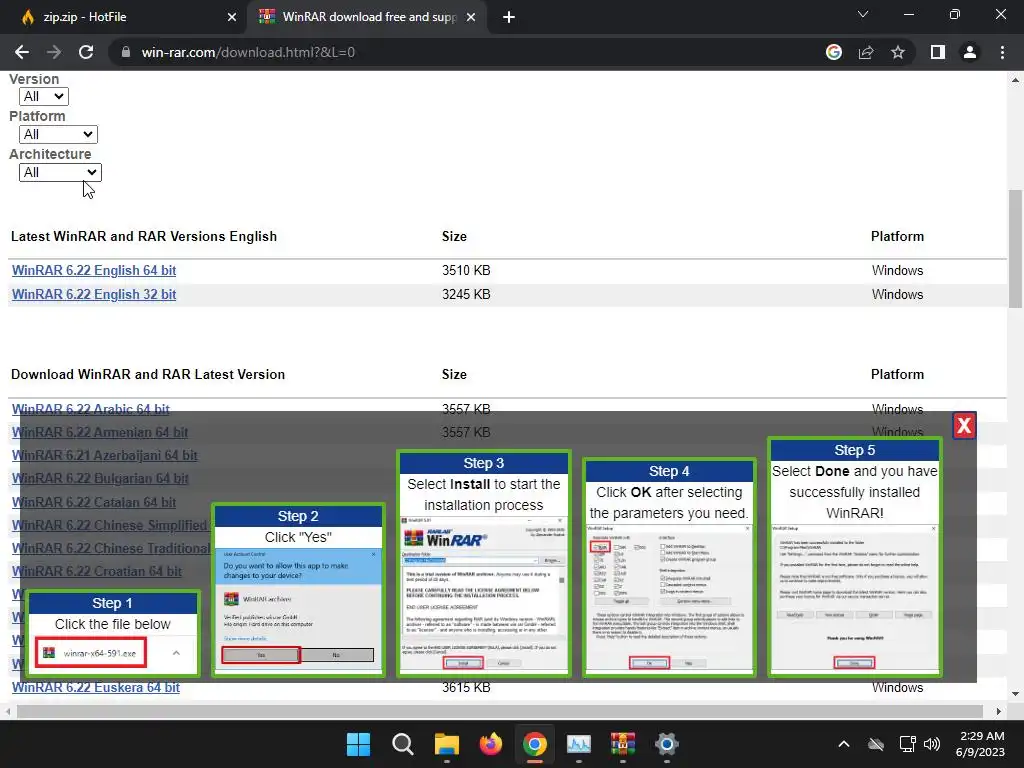Viewport: 1024px width, 768px height.
Task: Show hidden system tray icons
Action: [844, 744]
